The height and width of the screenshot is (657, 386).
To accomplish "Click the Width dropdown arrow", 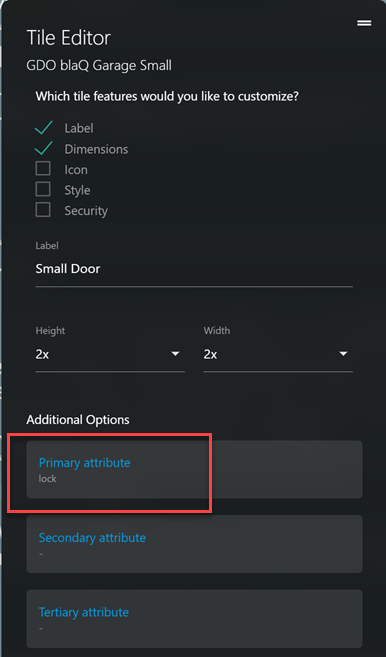I will click(343, 354).
